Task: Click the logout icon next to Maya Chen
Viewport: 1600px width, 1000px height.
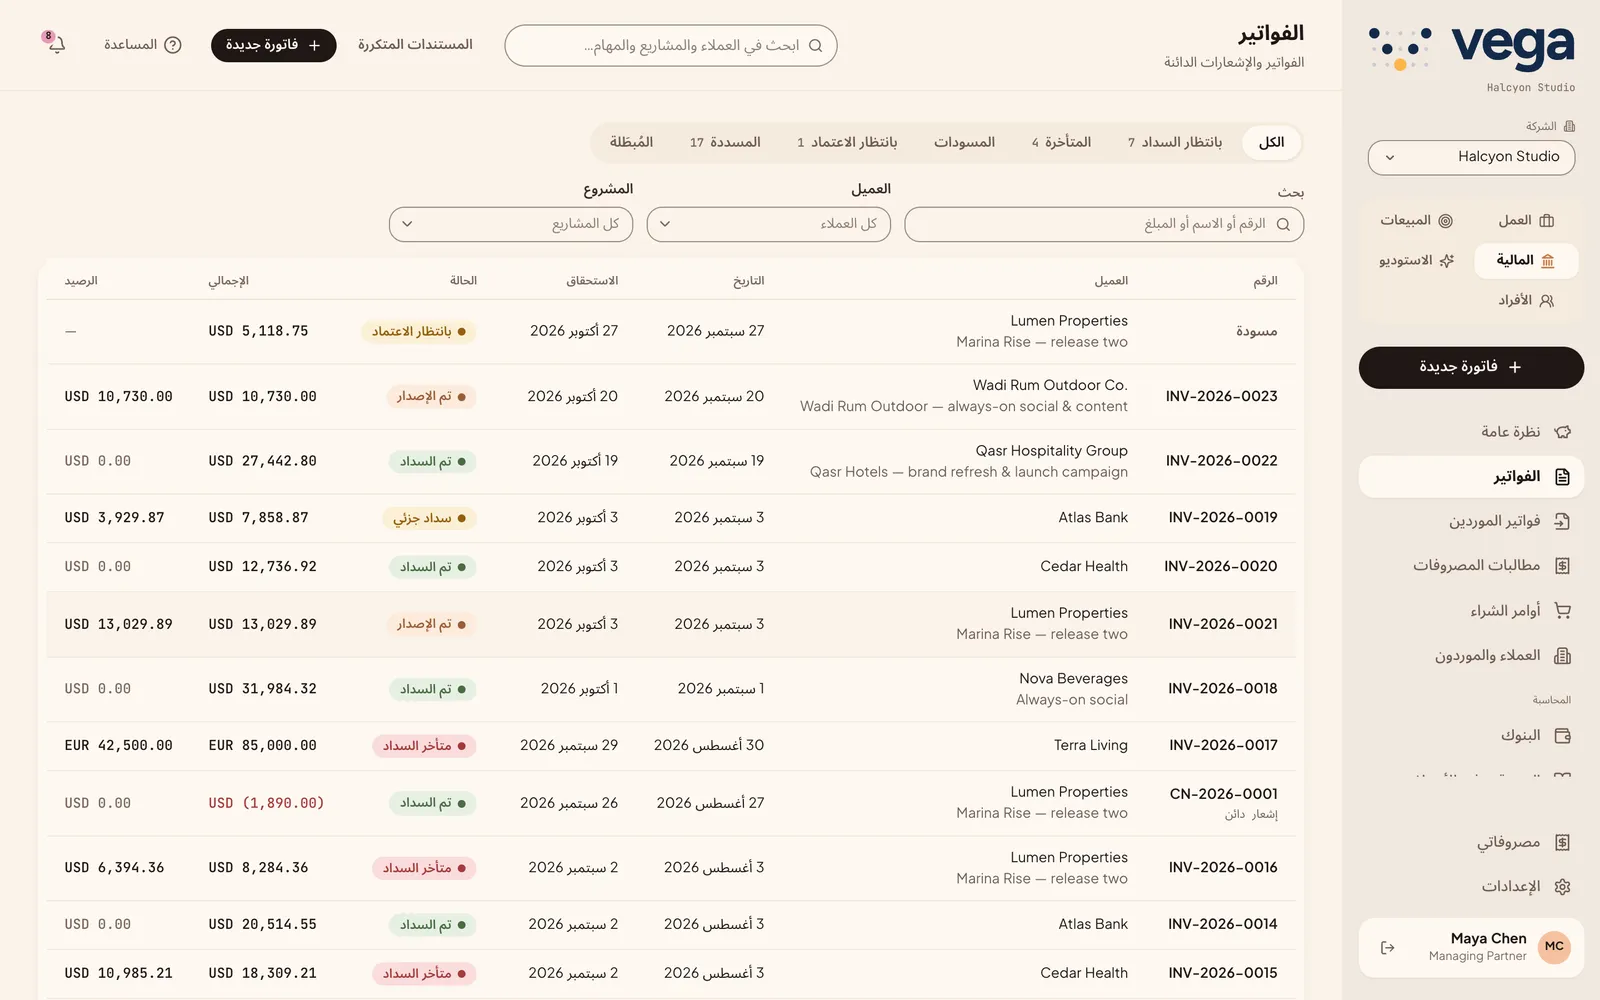Action: [1387, 948]
